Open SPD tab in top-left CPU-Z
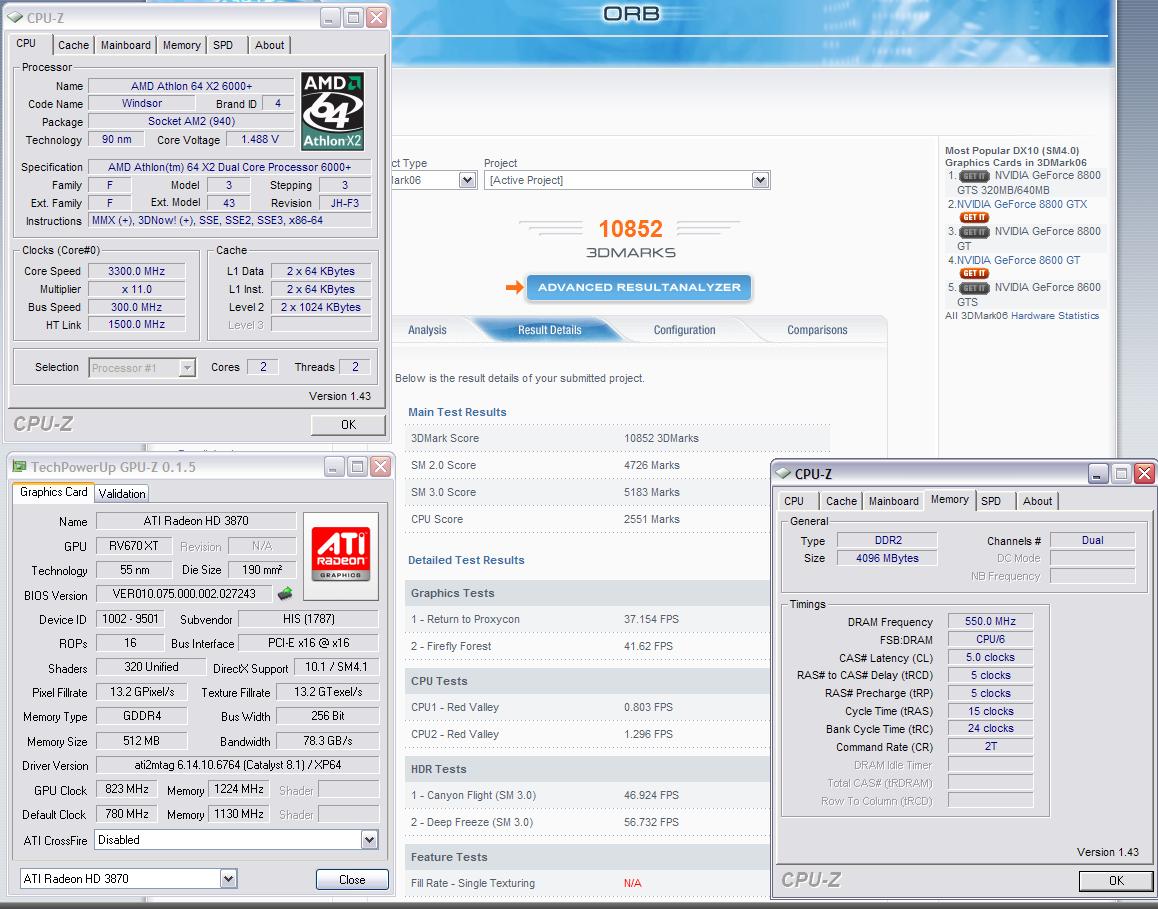Viewport: 1158px width, 909px height. coord(223,45)
